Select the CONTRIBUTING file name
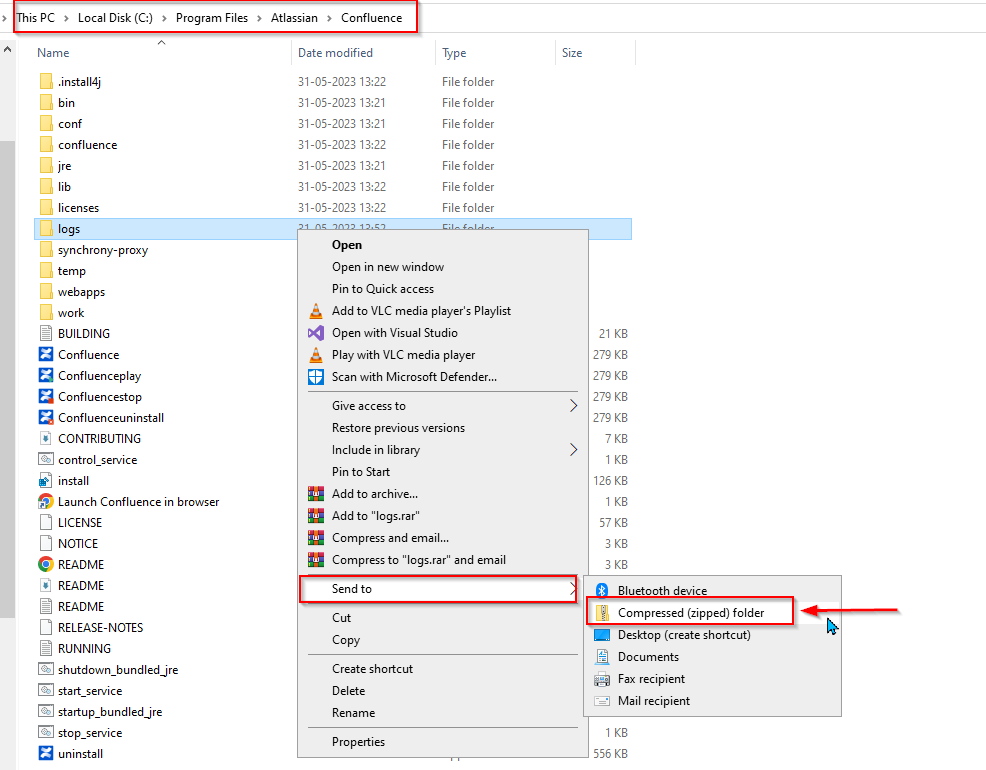Screen dimensions: 986x770 tap(99, 439)
